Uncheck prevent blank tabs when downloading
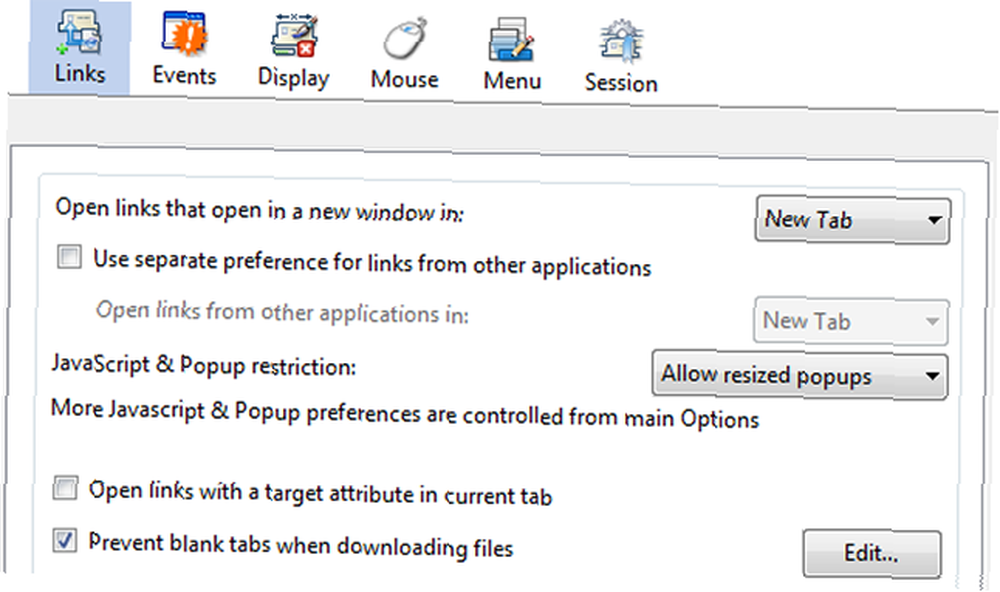1000x592 pixels. [x=65, y=540]
